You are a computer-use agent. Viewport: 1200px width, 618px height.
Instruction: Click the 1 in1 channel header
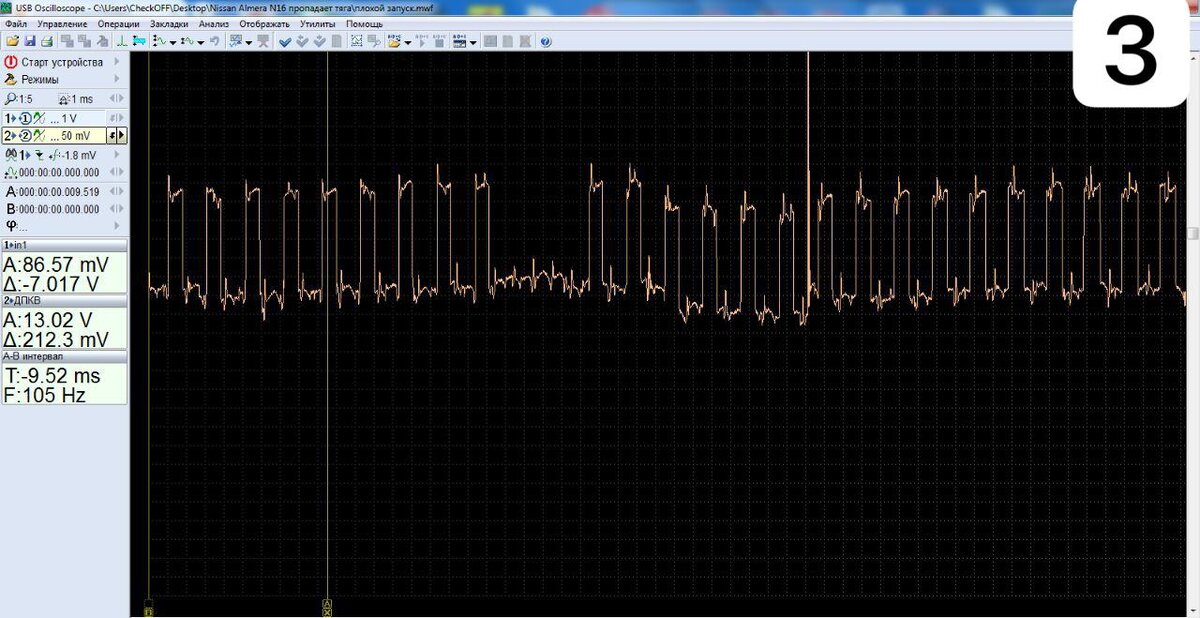(64, 245)
